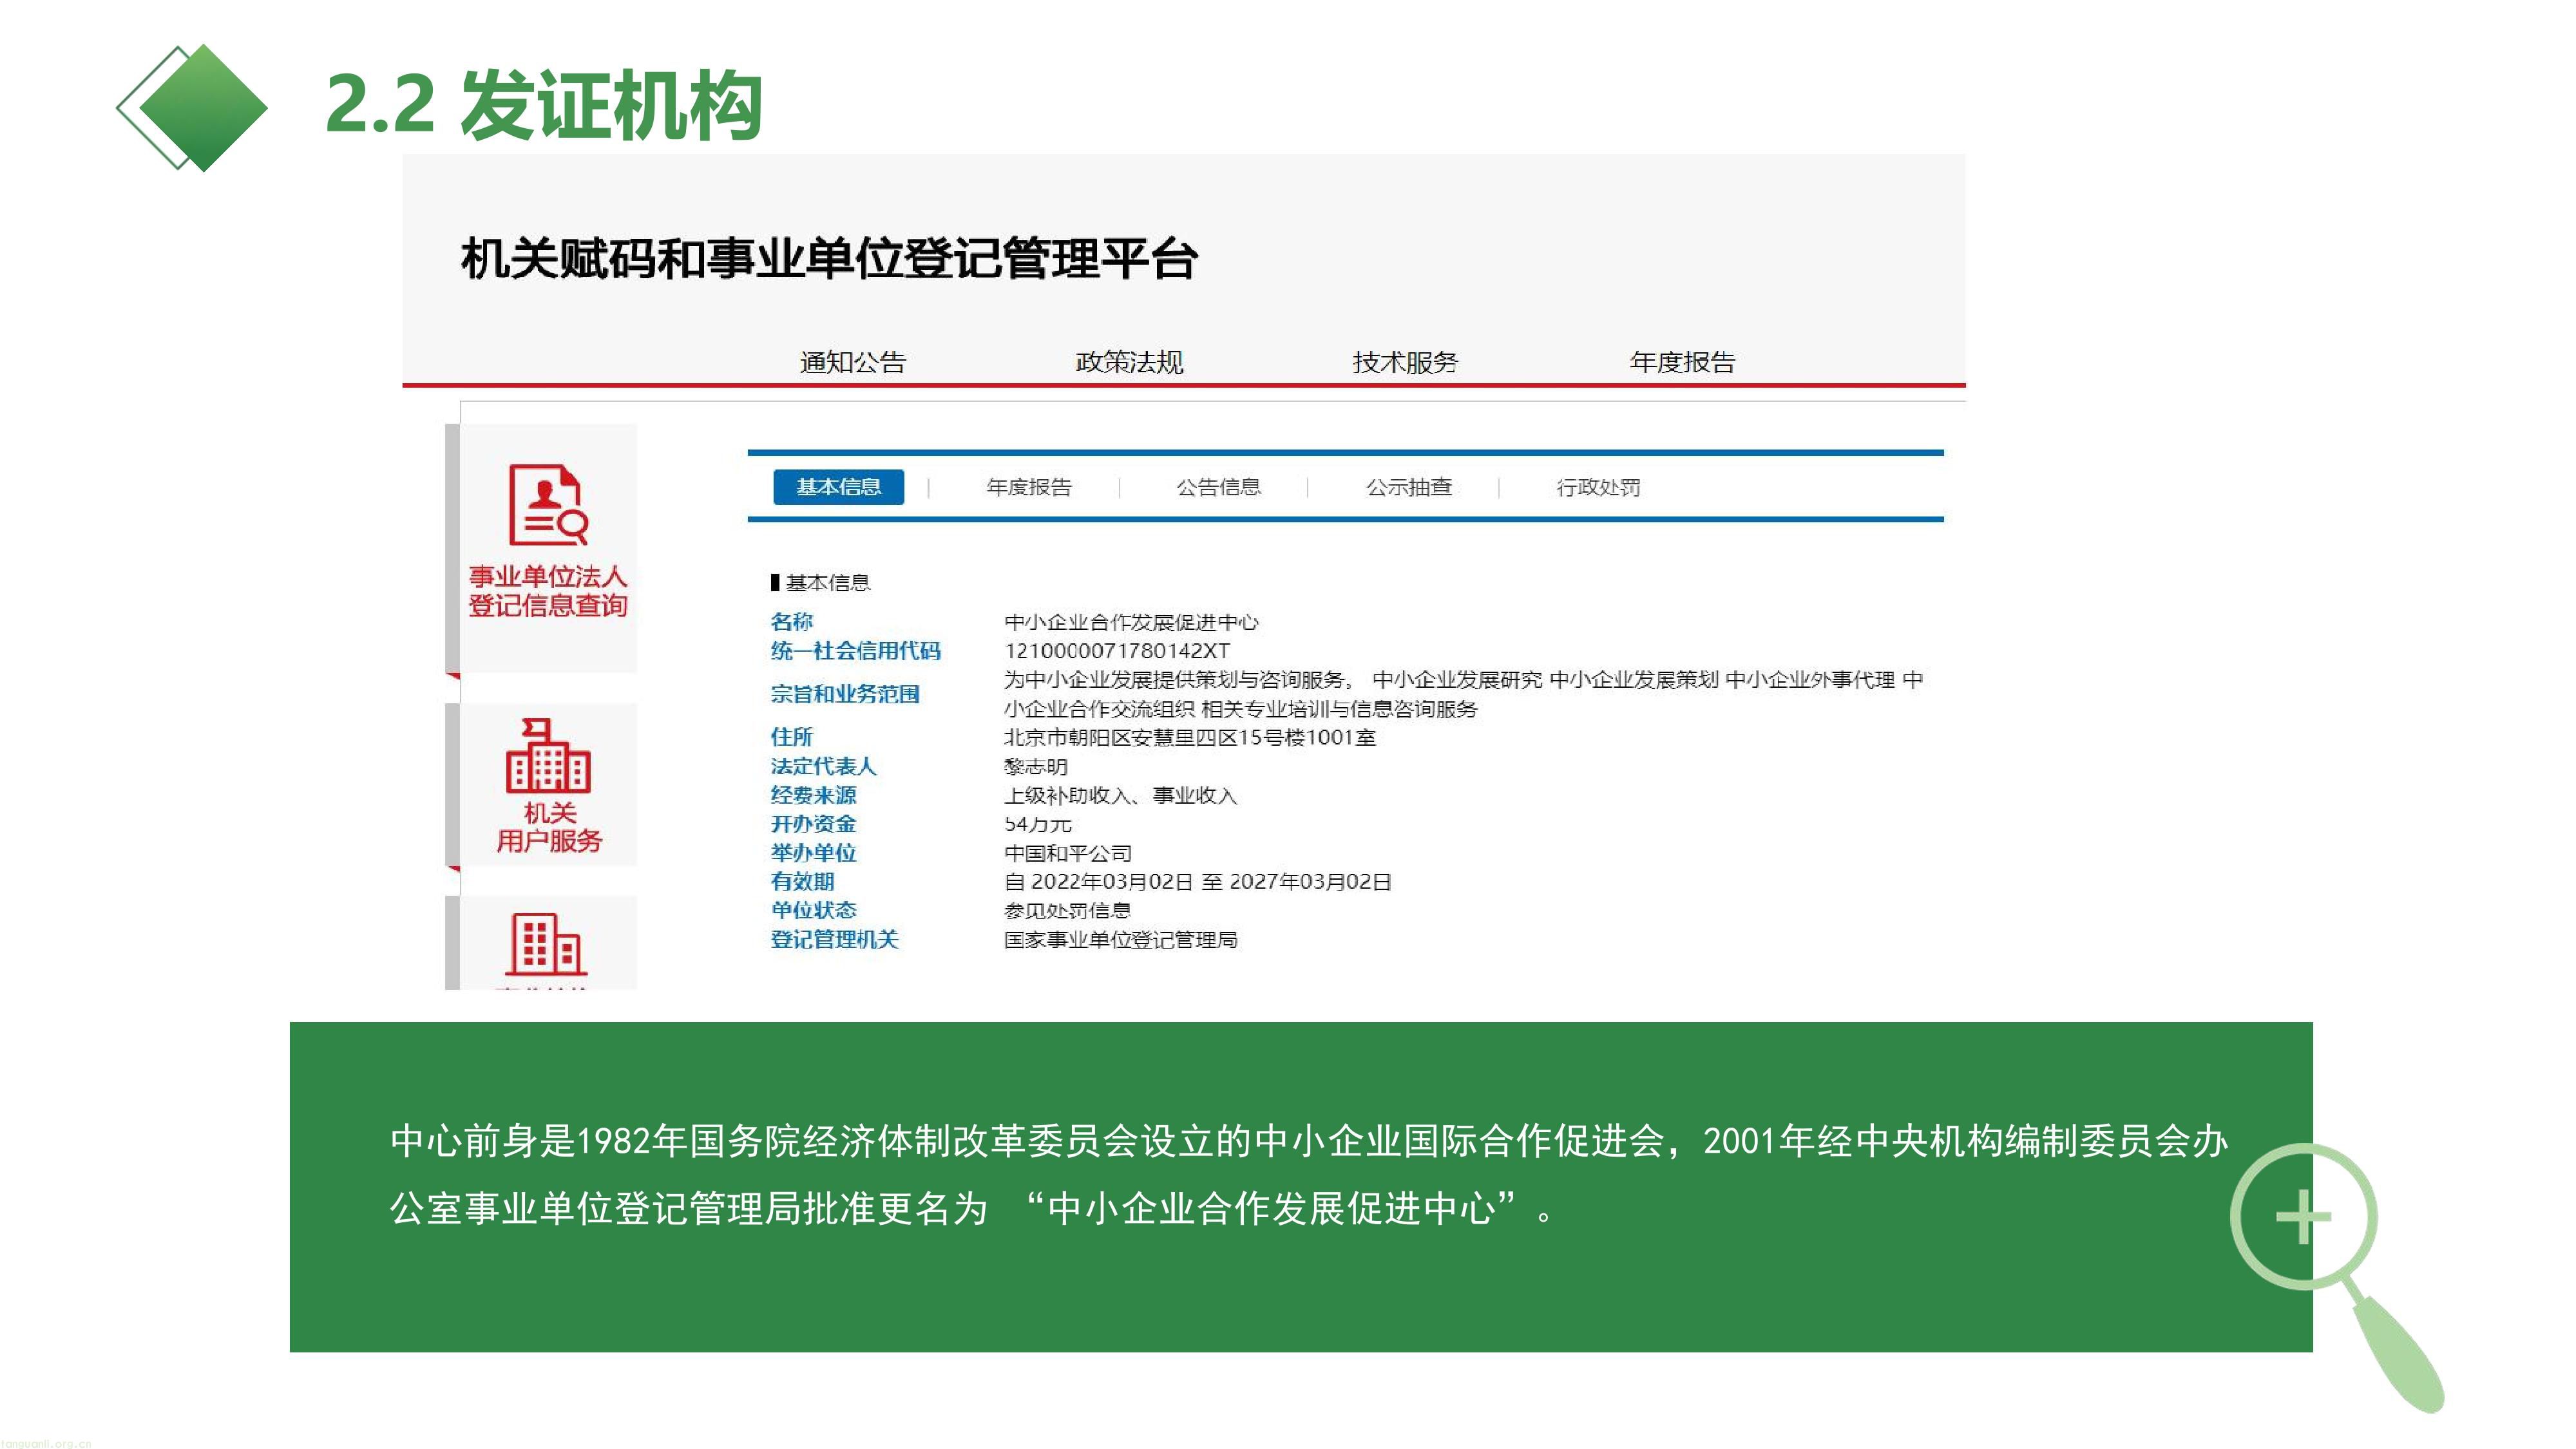Click the value 54万元
This screenshot has width=2576, height=1449.
pos(1037,824)
